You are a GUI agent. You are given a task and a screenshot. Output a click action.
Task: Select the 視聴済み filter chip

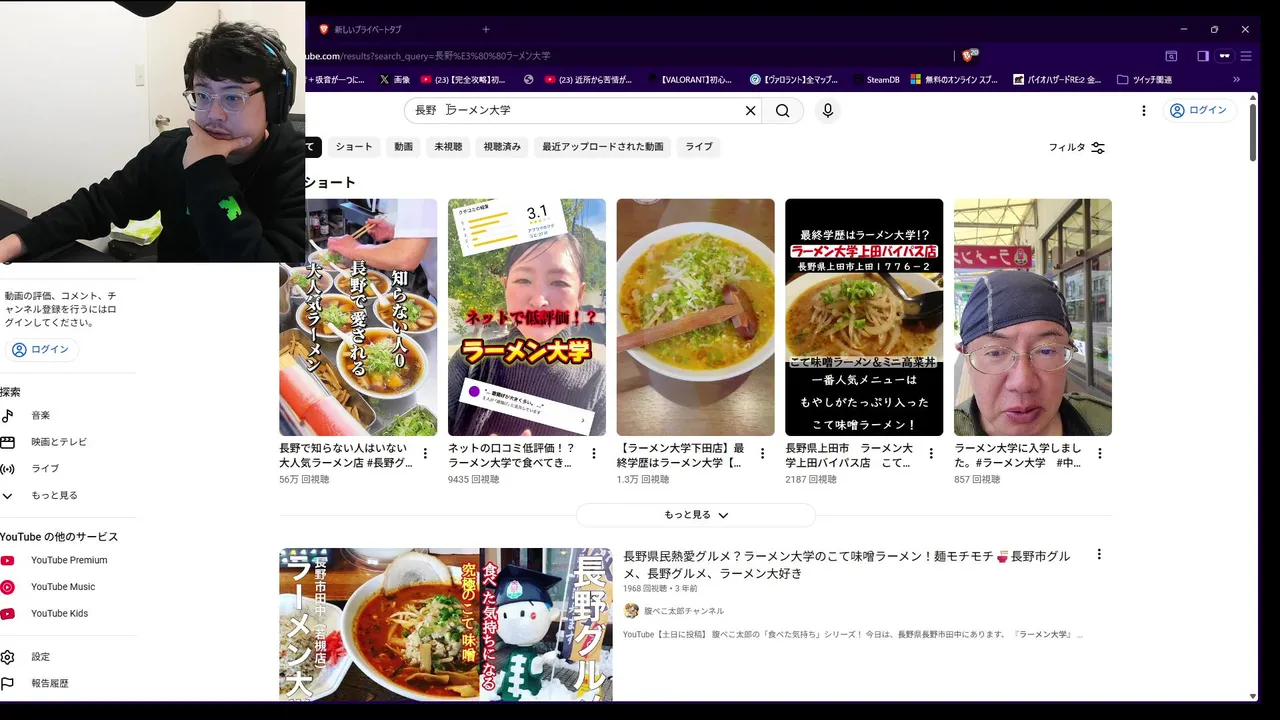coord(502,147)
